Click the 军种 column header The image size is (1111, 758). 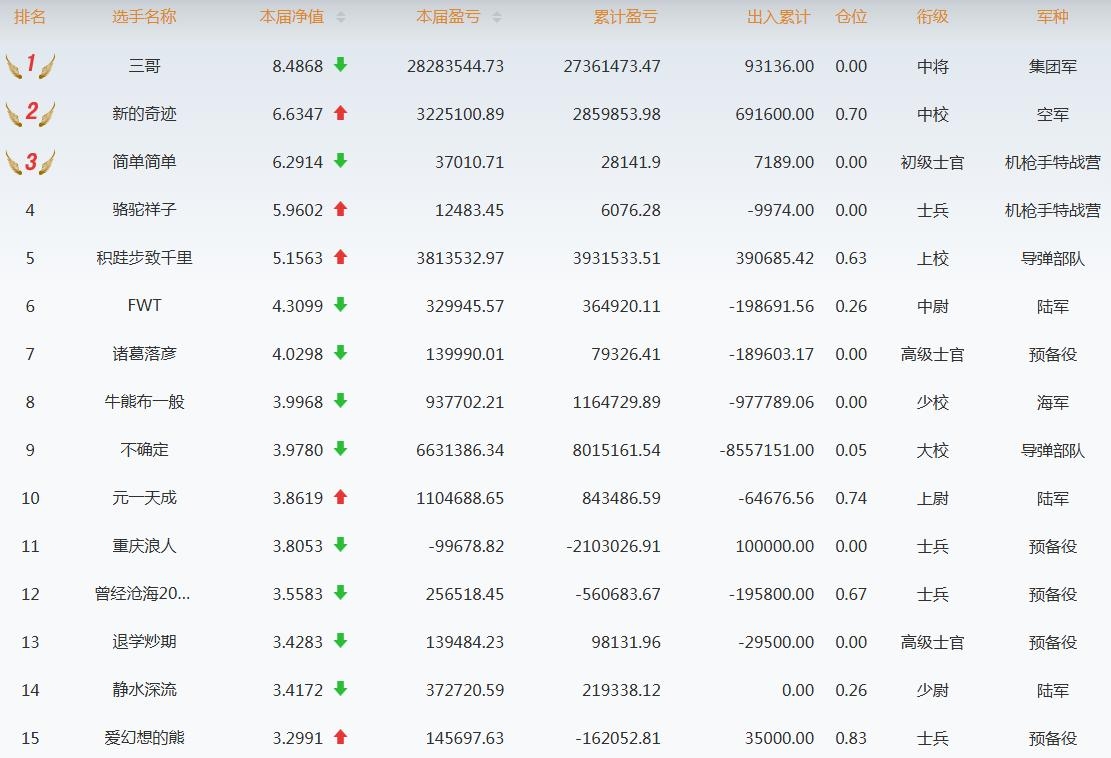[1052, 17]
